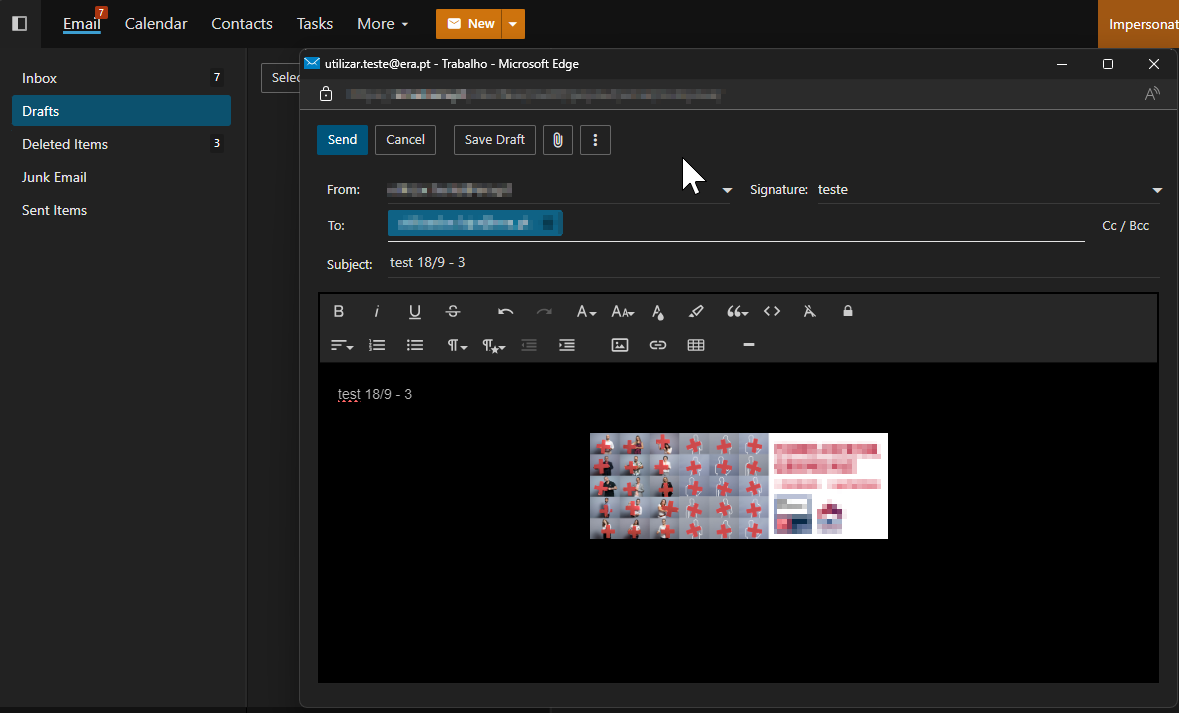Open the three-dot more options menu
1179x713 pixels.
click(595, 140)
